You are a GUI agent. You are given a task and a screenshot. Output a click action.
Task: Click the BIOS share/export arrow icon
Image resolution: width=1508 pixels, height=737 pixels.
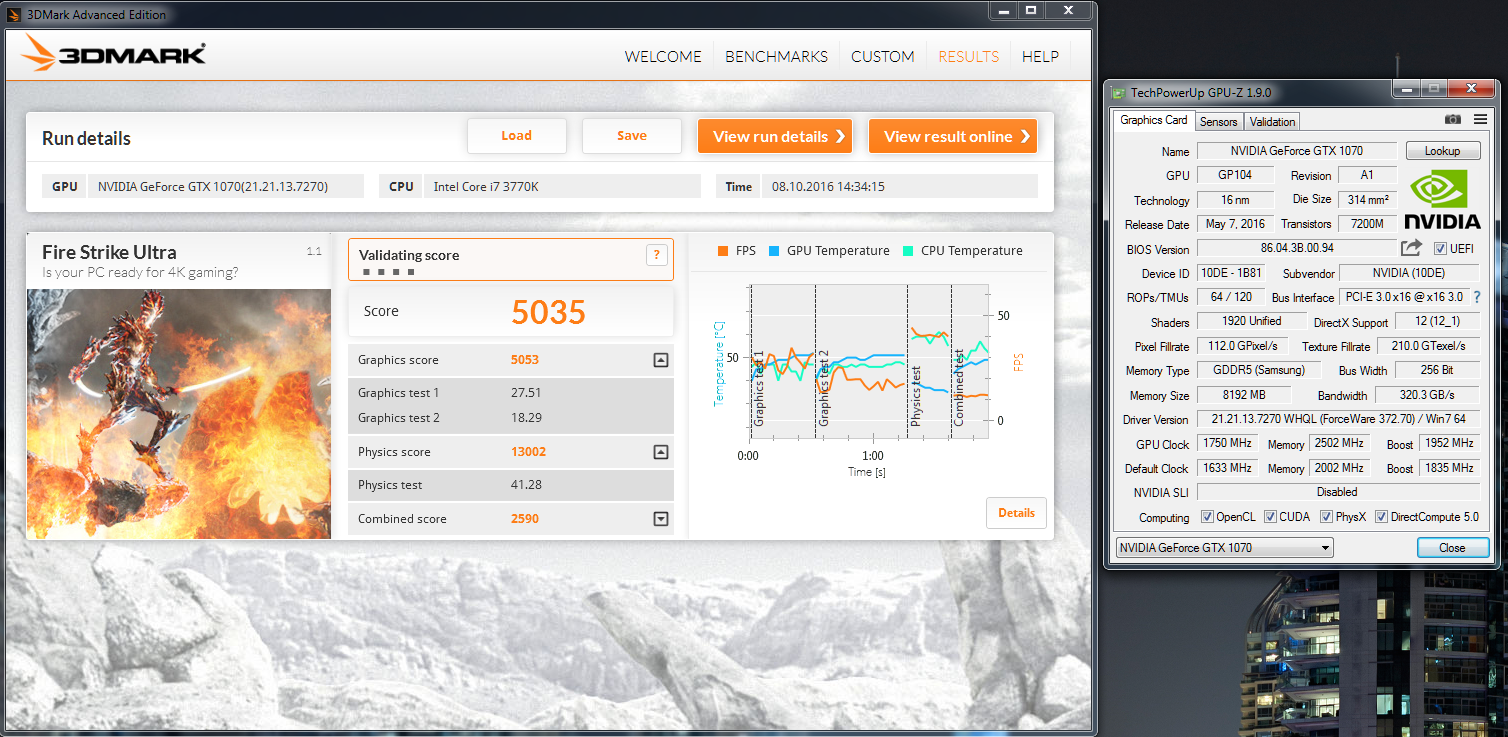[1411, 248]
